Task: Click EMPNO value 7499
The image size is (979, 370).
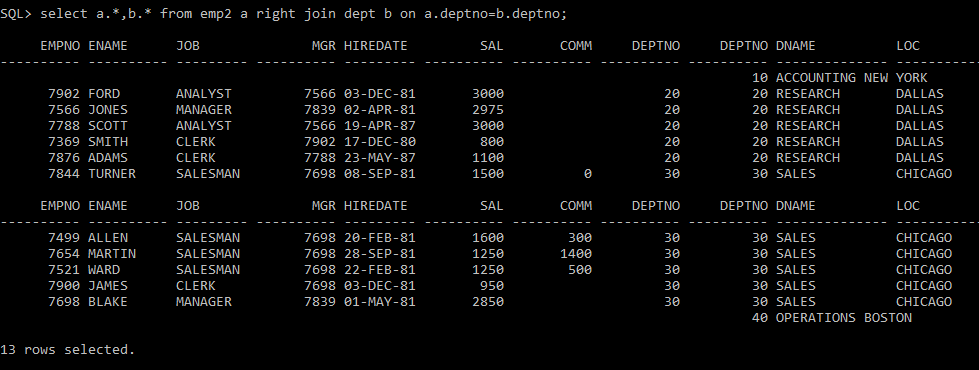Action: tap(64, 238)
